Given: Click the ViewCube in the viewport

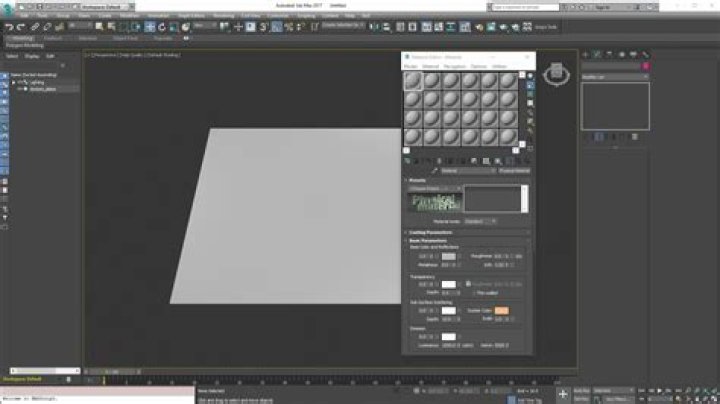Looking at the screenshot, I should (556, 73).
